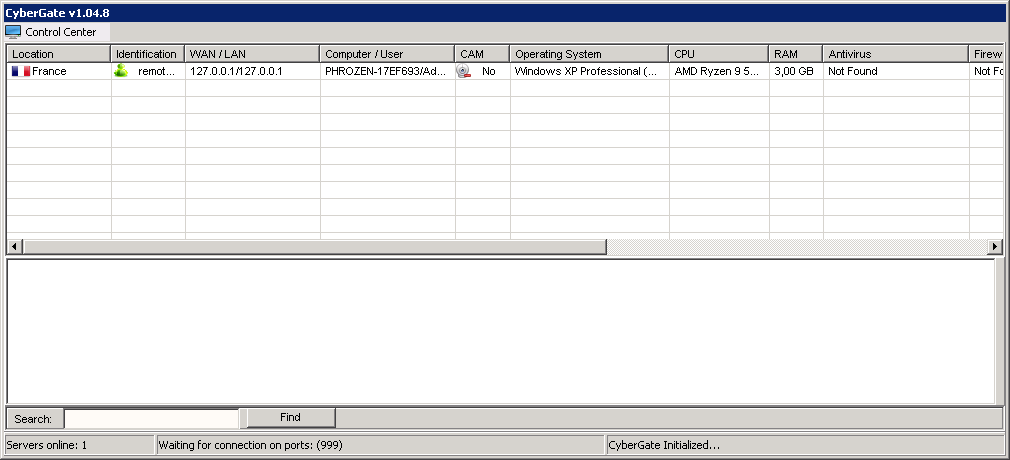Click the France flag icon in the Location column

click(20, 72)
